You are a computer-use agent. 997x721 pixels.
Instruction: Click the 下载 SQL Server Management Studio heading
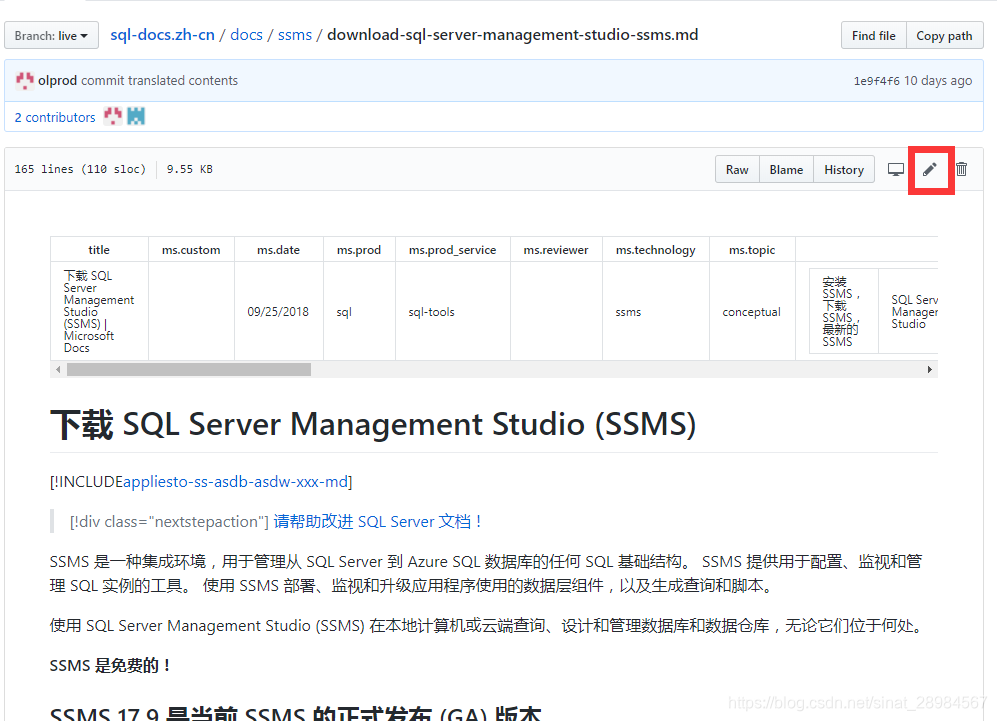[x=373, y=424]
